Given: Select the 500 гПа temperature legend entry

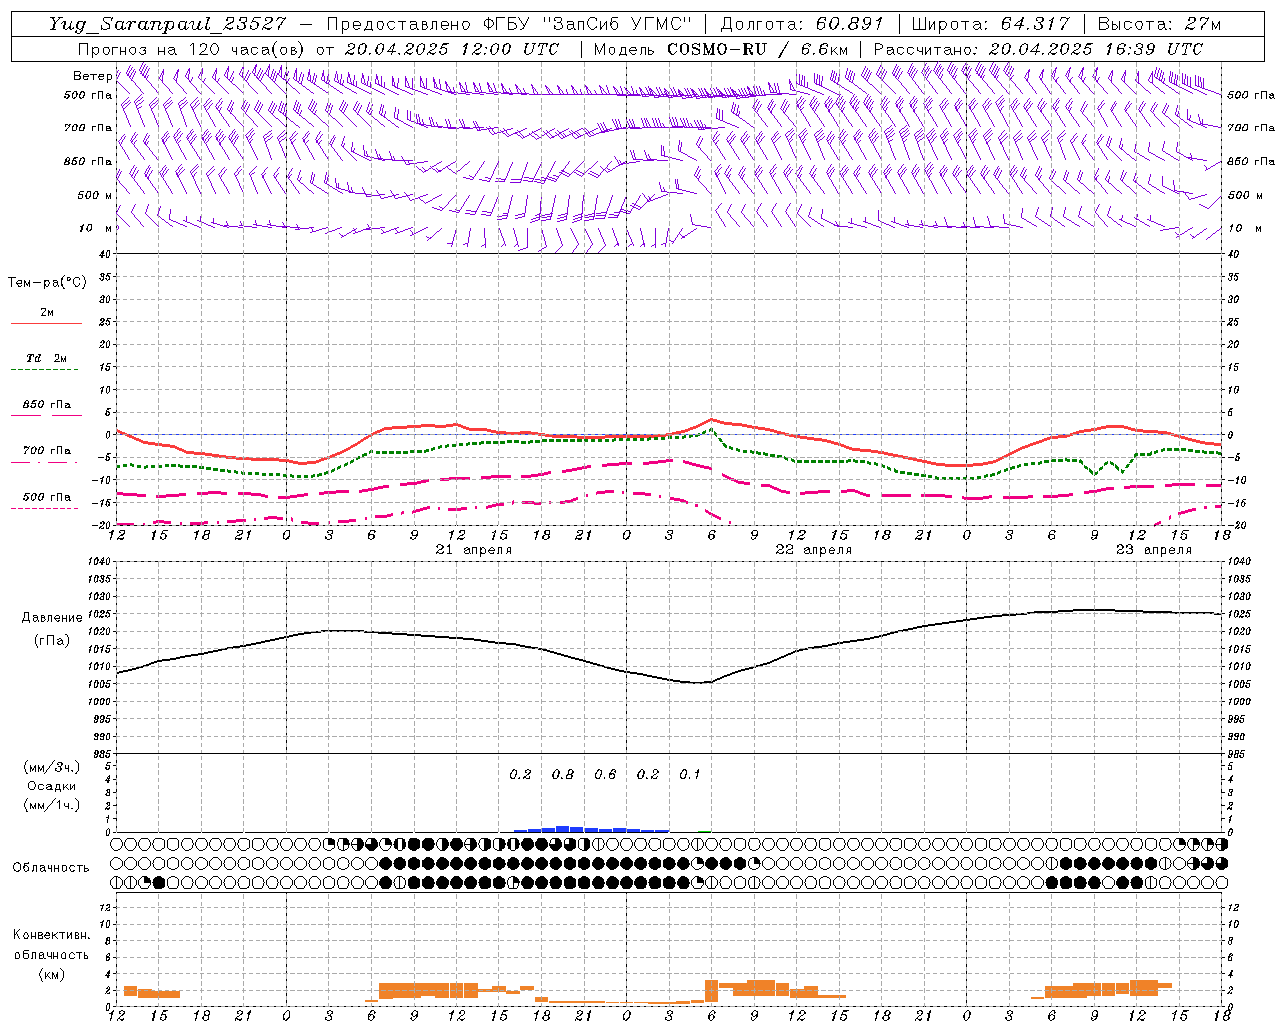Looking at the screenshot, I should click(x=46, y=497).
